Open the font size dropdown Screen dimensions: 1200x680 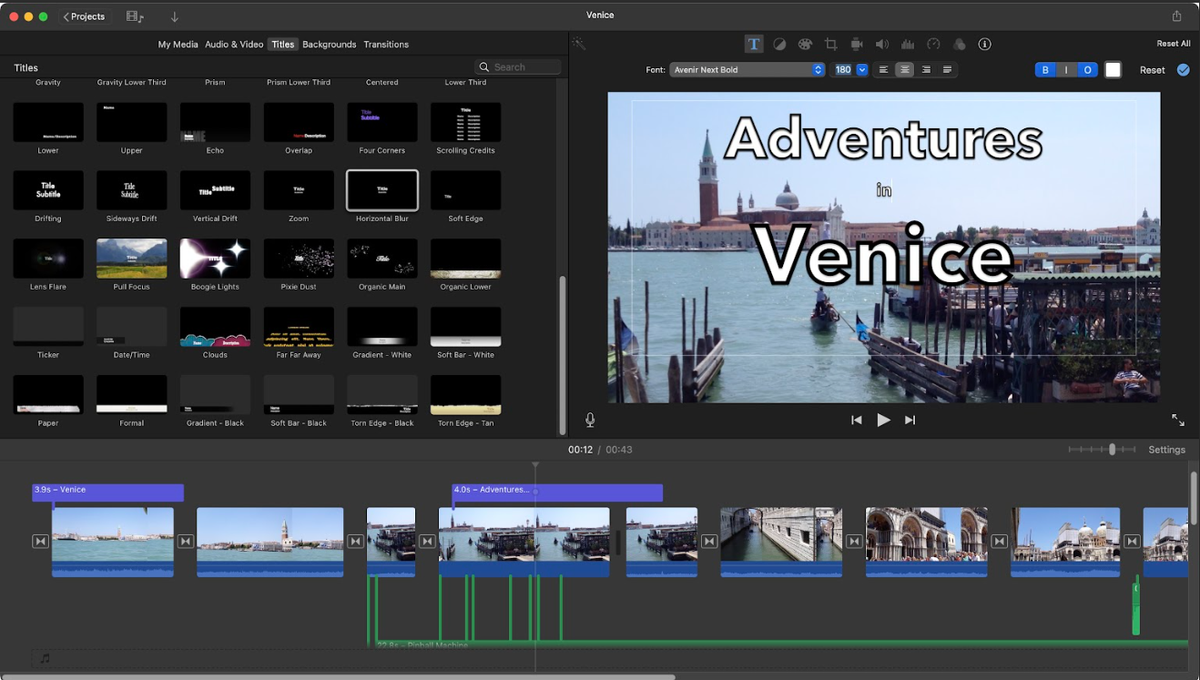pyautogui.click(x=861, y=69)
